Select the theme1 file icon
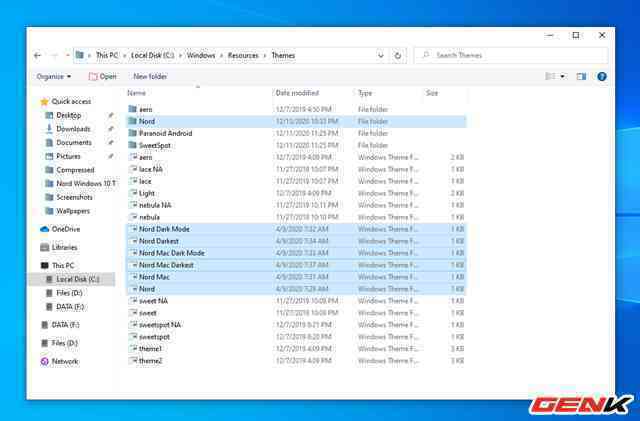The width and height of the screenshot is (640, 421). pyautogui.click(x=133, y=349)
